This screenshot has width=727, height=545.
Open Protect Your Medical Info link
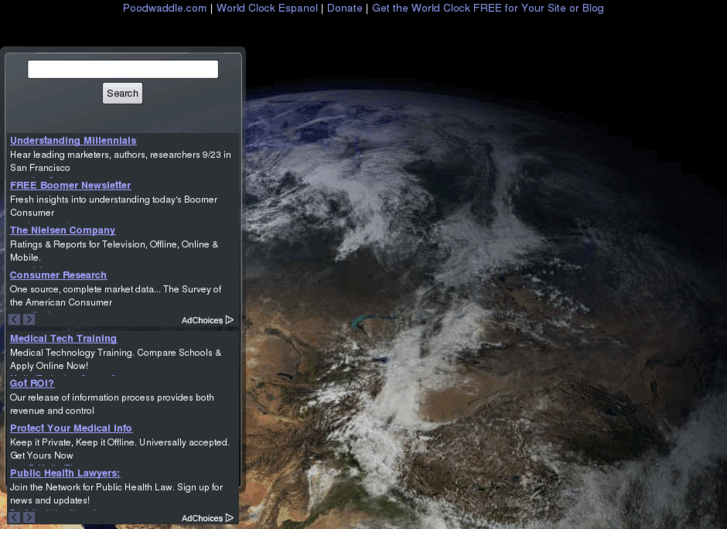click(71, 429)
